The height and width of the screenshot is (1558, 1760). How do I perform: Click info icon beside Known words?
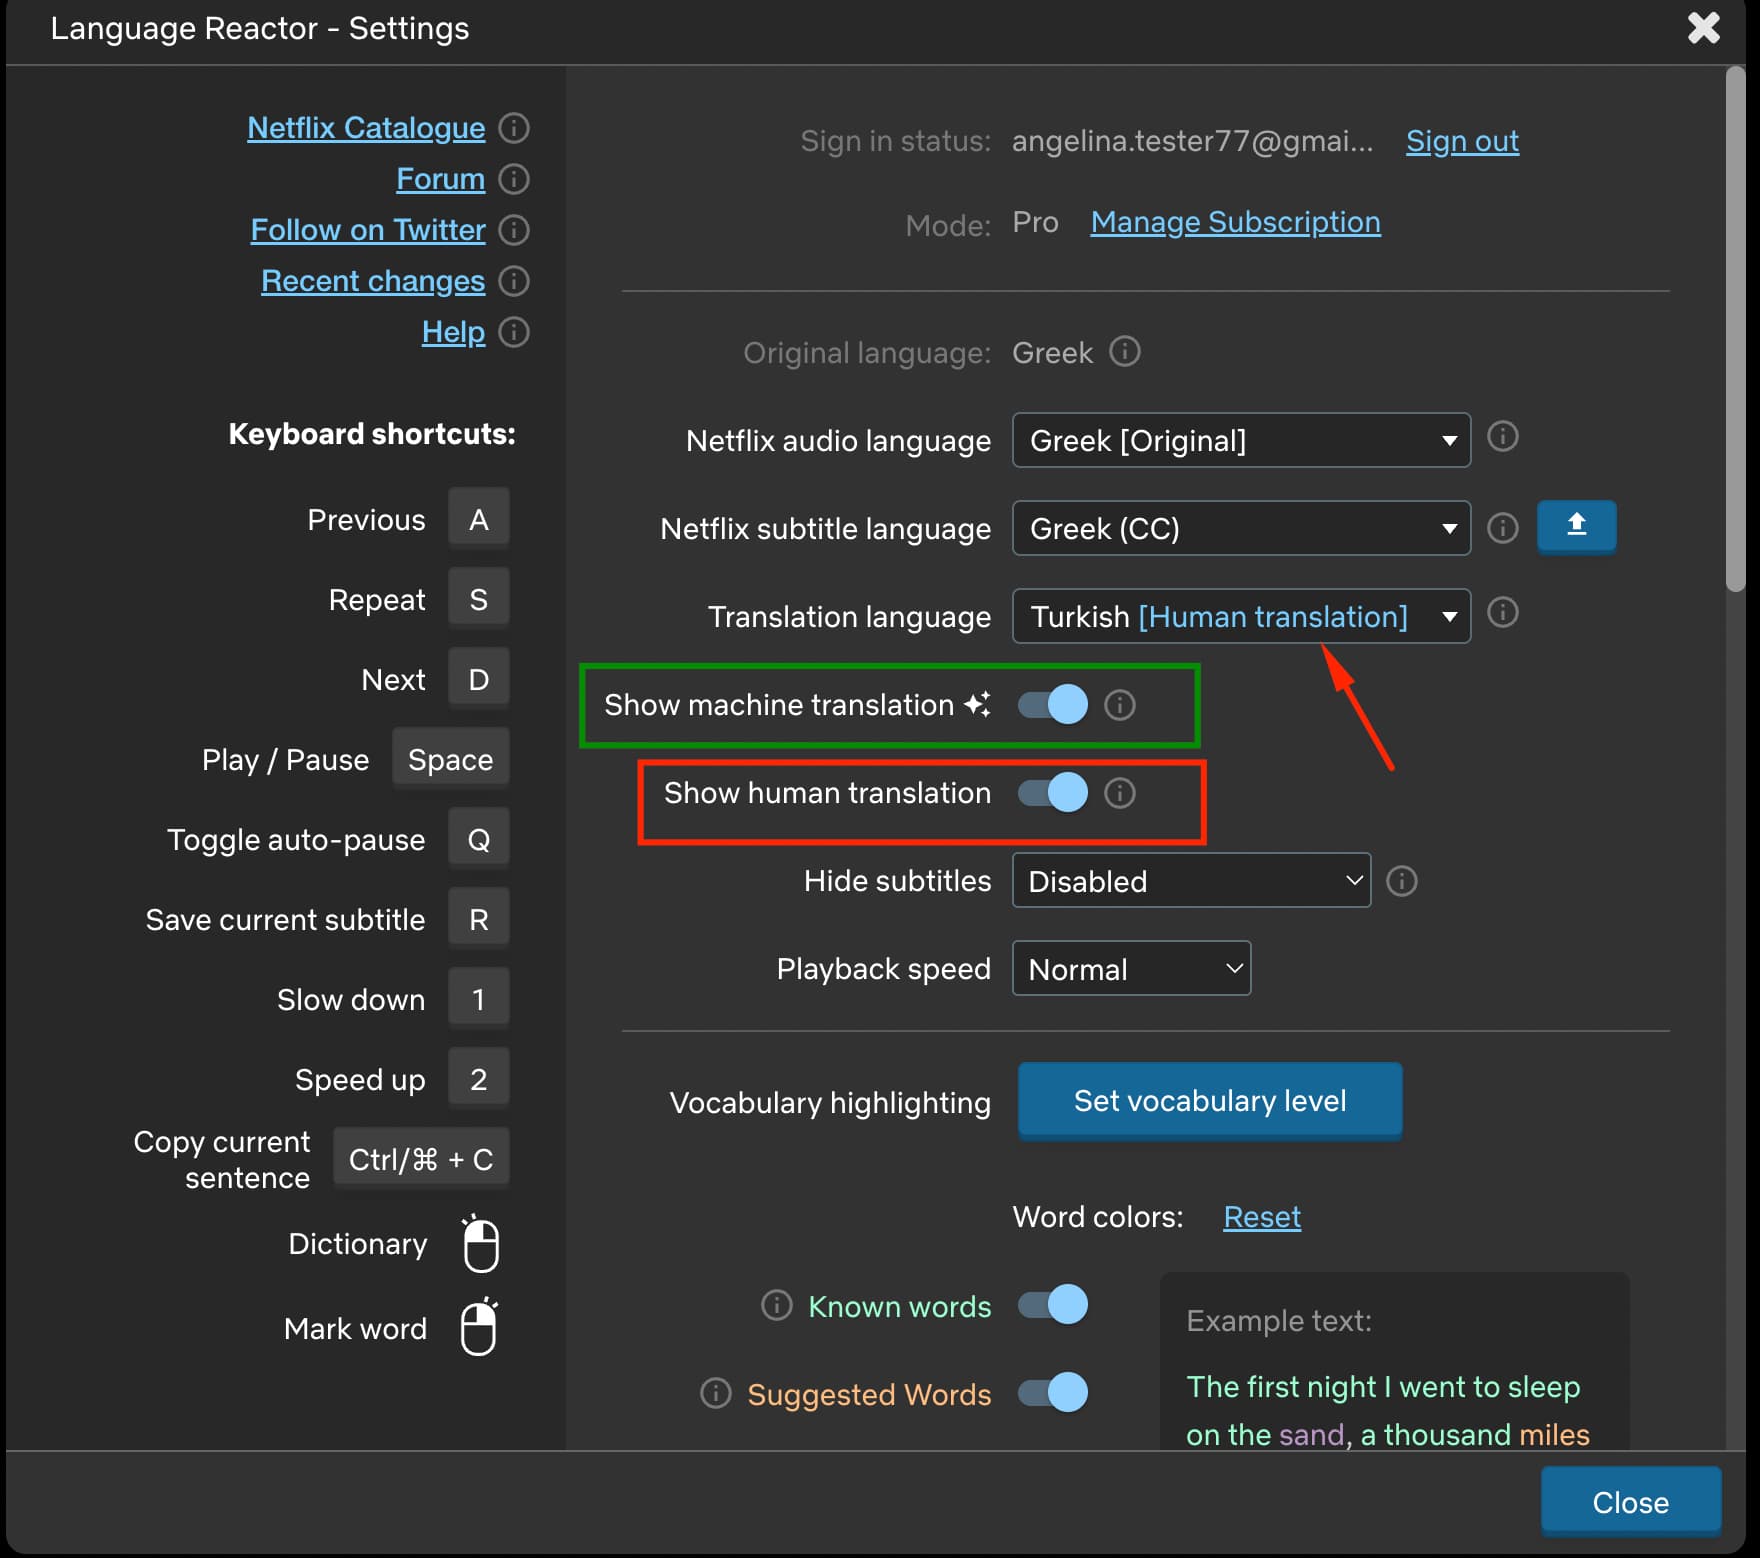pyautogui.click(x=776, y=1305)
